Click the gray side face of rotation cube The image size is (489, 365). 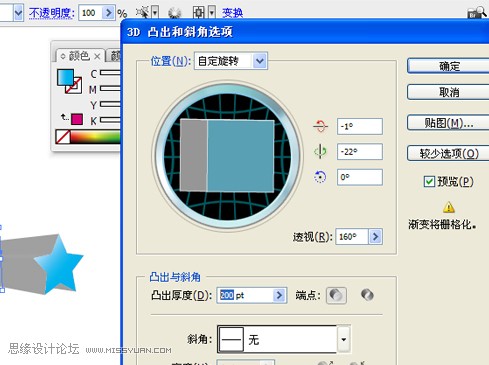pyautogui.click(x=194, y=155)
